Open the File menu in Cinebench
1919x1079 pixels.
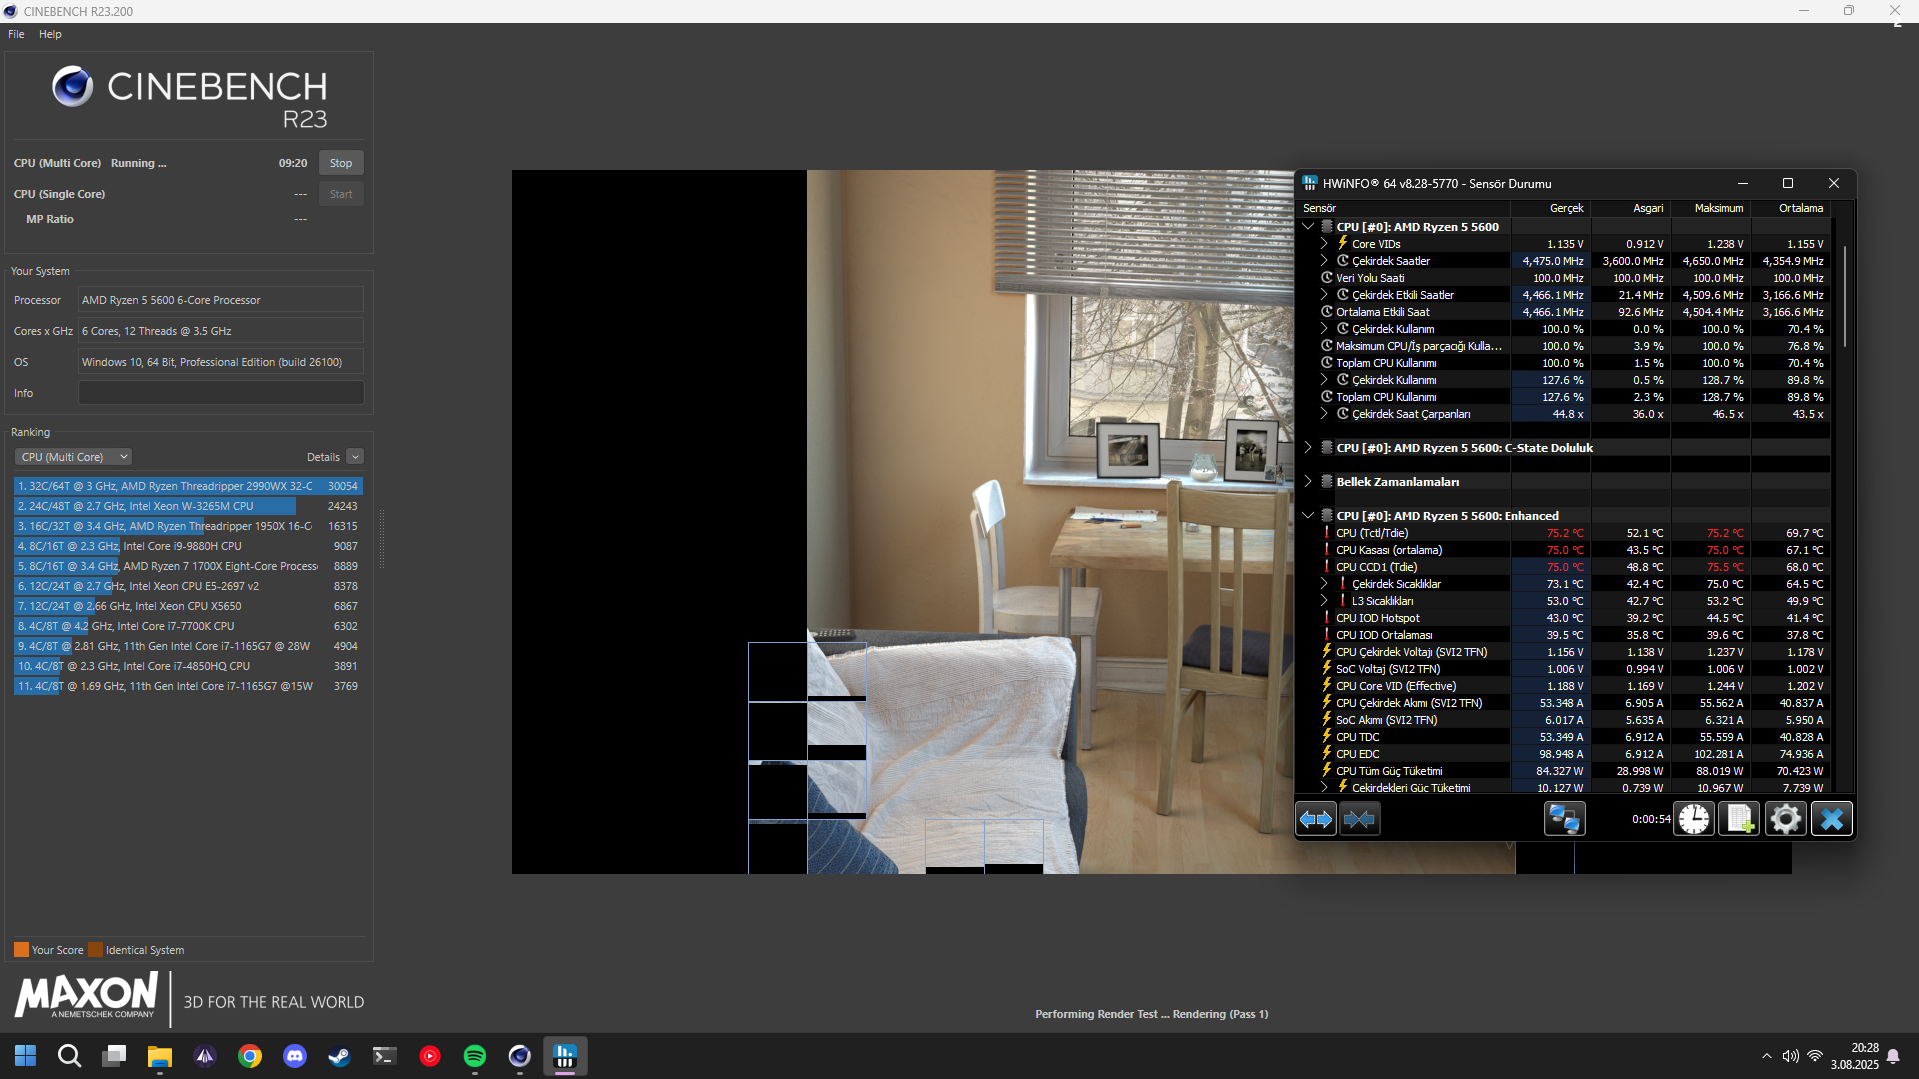16,34
